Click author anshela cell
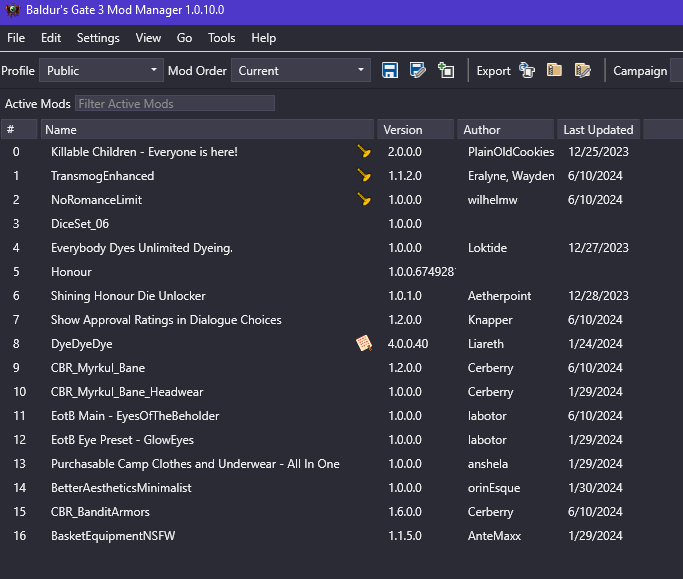The height and width of the screenshot is (579, 683). click(488, 464)
